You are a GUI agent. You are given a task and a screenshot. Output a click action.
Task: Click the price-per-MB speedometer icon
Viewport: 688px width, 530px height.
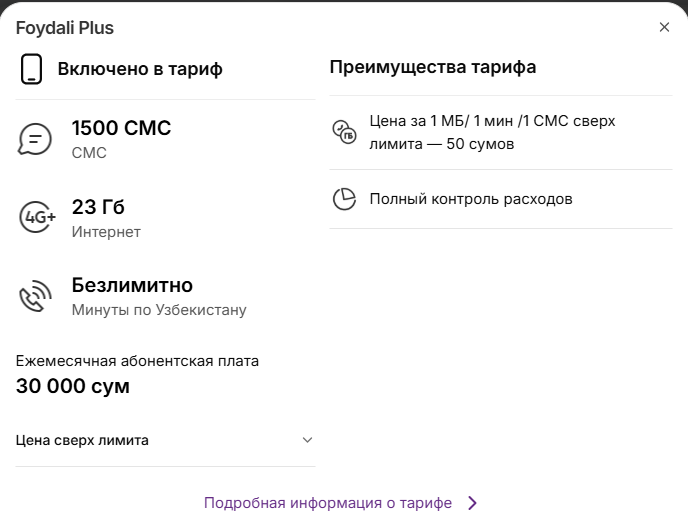344,131
